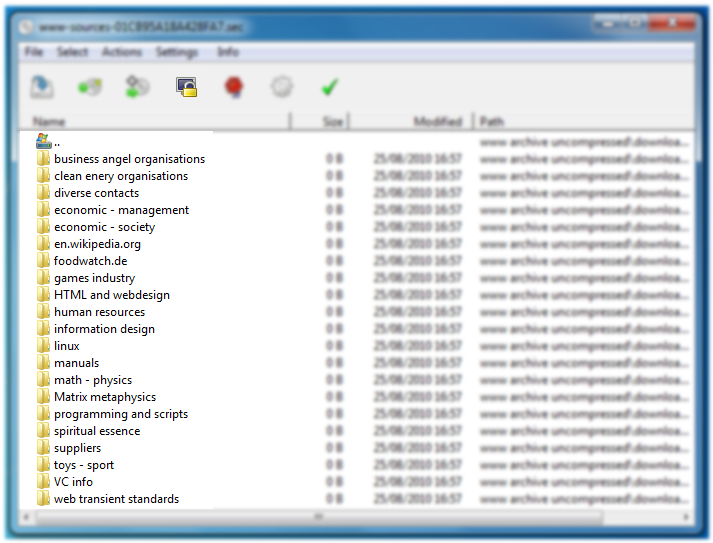The height and width of the screenshot is (543, 713).
Task: Open the Info menu
Action: tap(228, 52)
